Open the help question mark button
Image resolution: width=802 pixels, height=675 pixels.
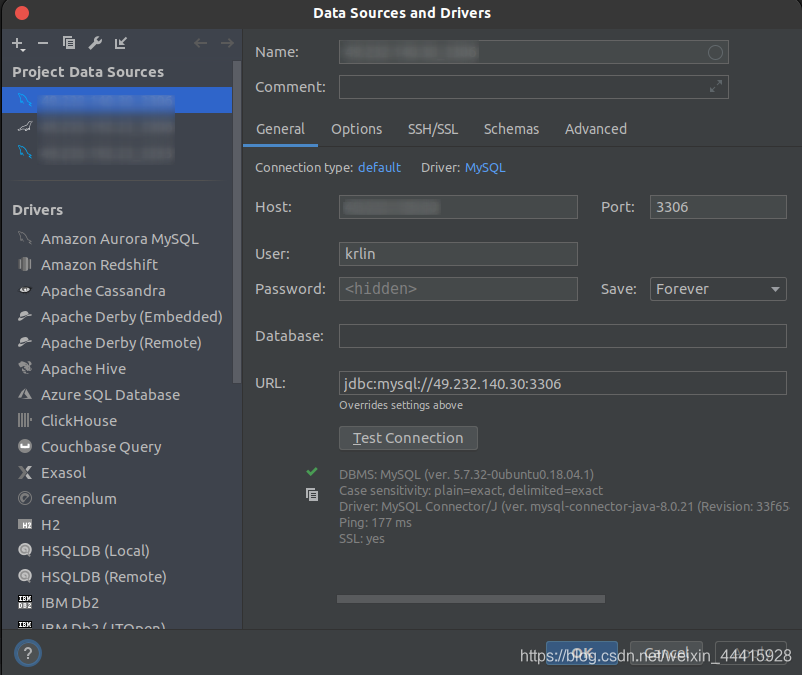point(28,653)
